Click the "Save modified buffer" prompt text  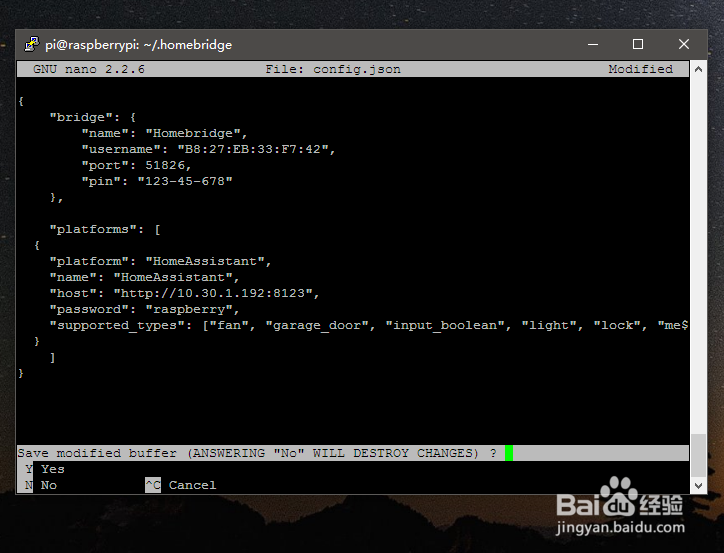click(257, 453)
